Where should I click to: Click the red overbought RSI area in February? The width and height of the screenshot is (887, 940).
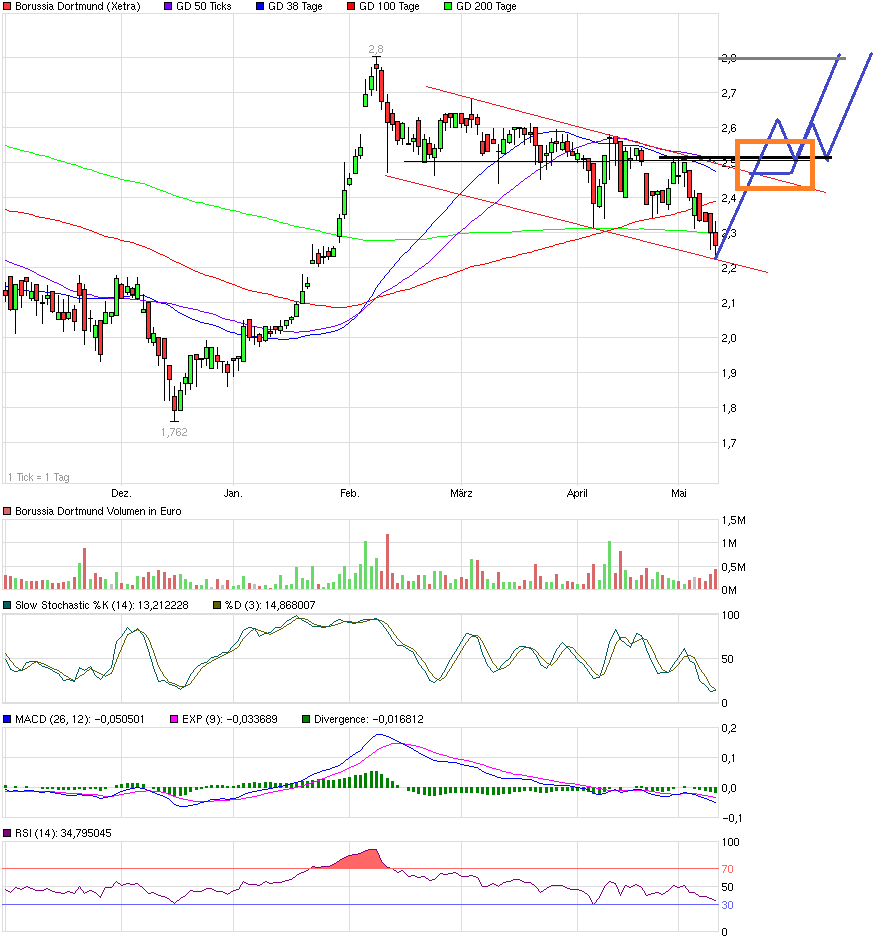pos(359,860)
